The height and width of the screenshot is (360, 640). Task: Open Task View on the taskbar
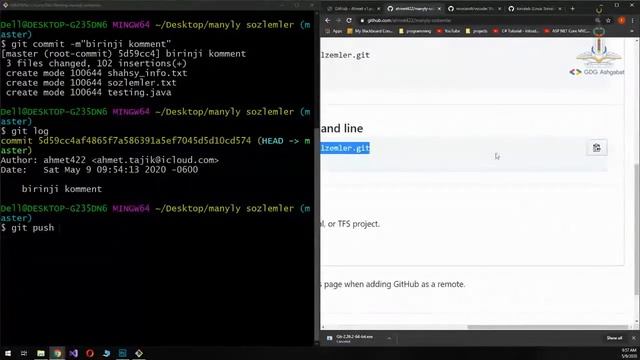point(24,353)
